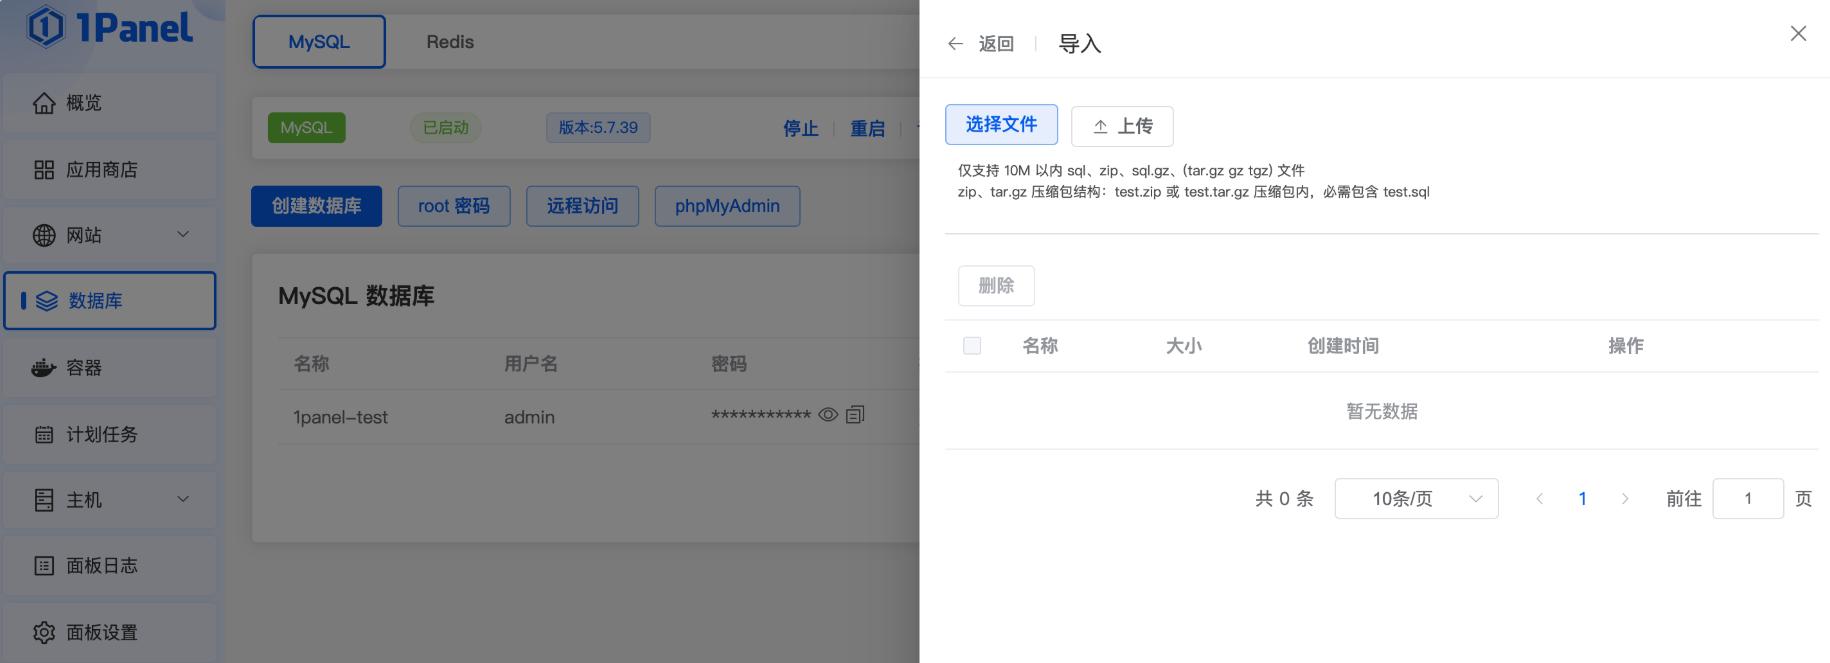1830x663 pixels.
Task: Close the import drawer with X
Action: pos(1798,34)
